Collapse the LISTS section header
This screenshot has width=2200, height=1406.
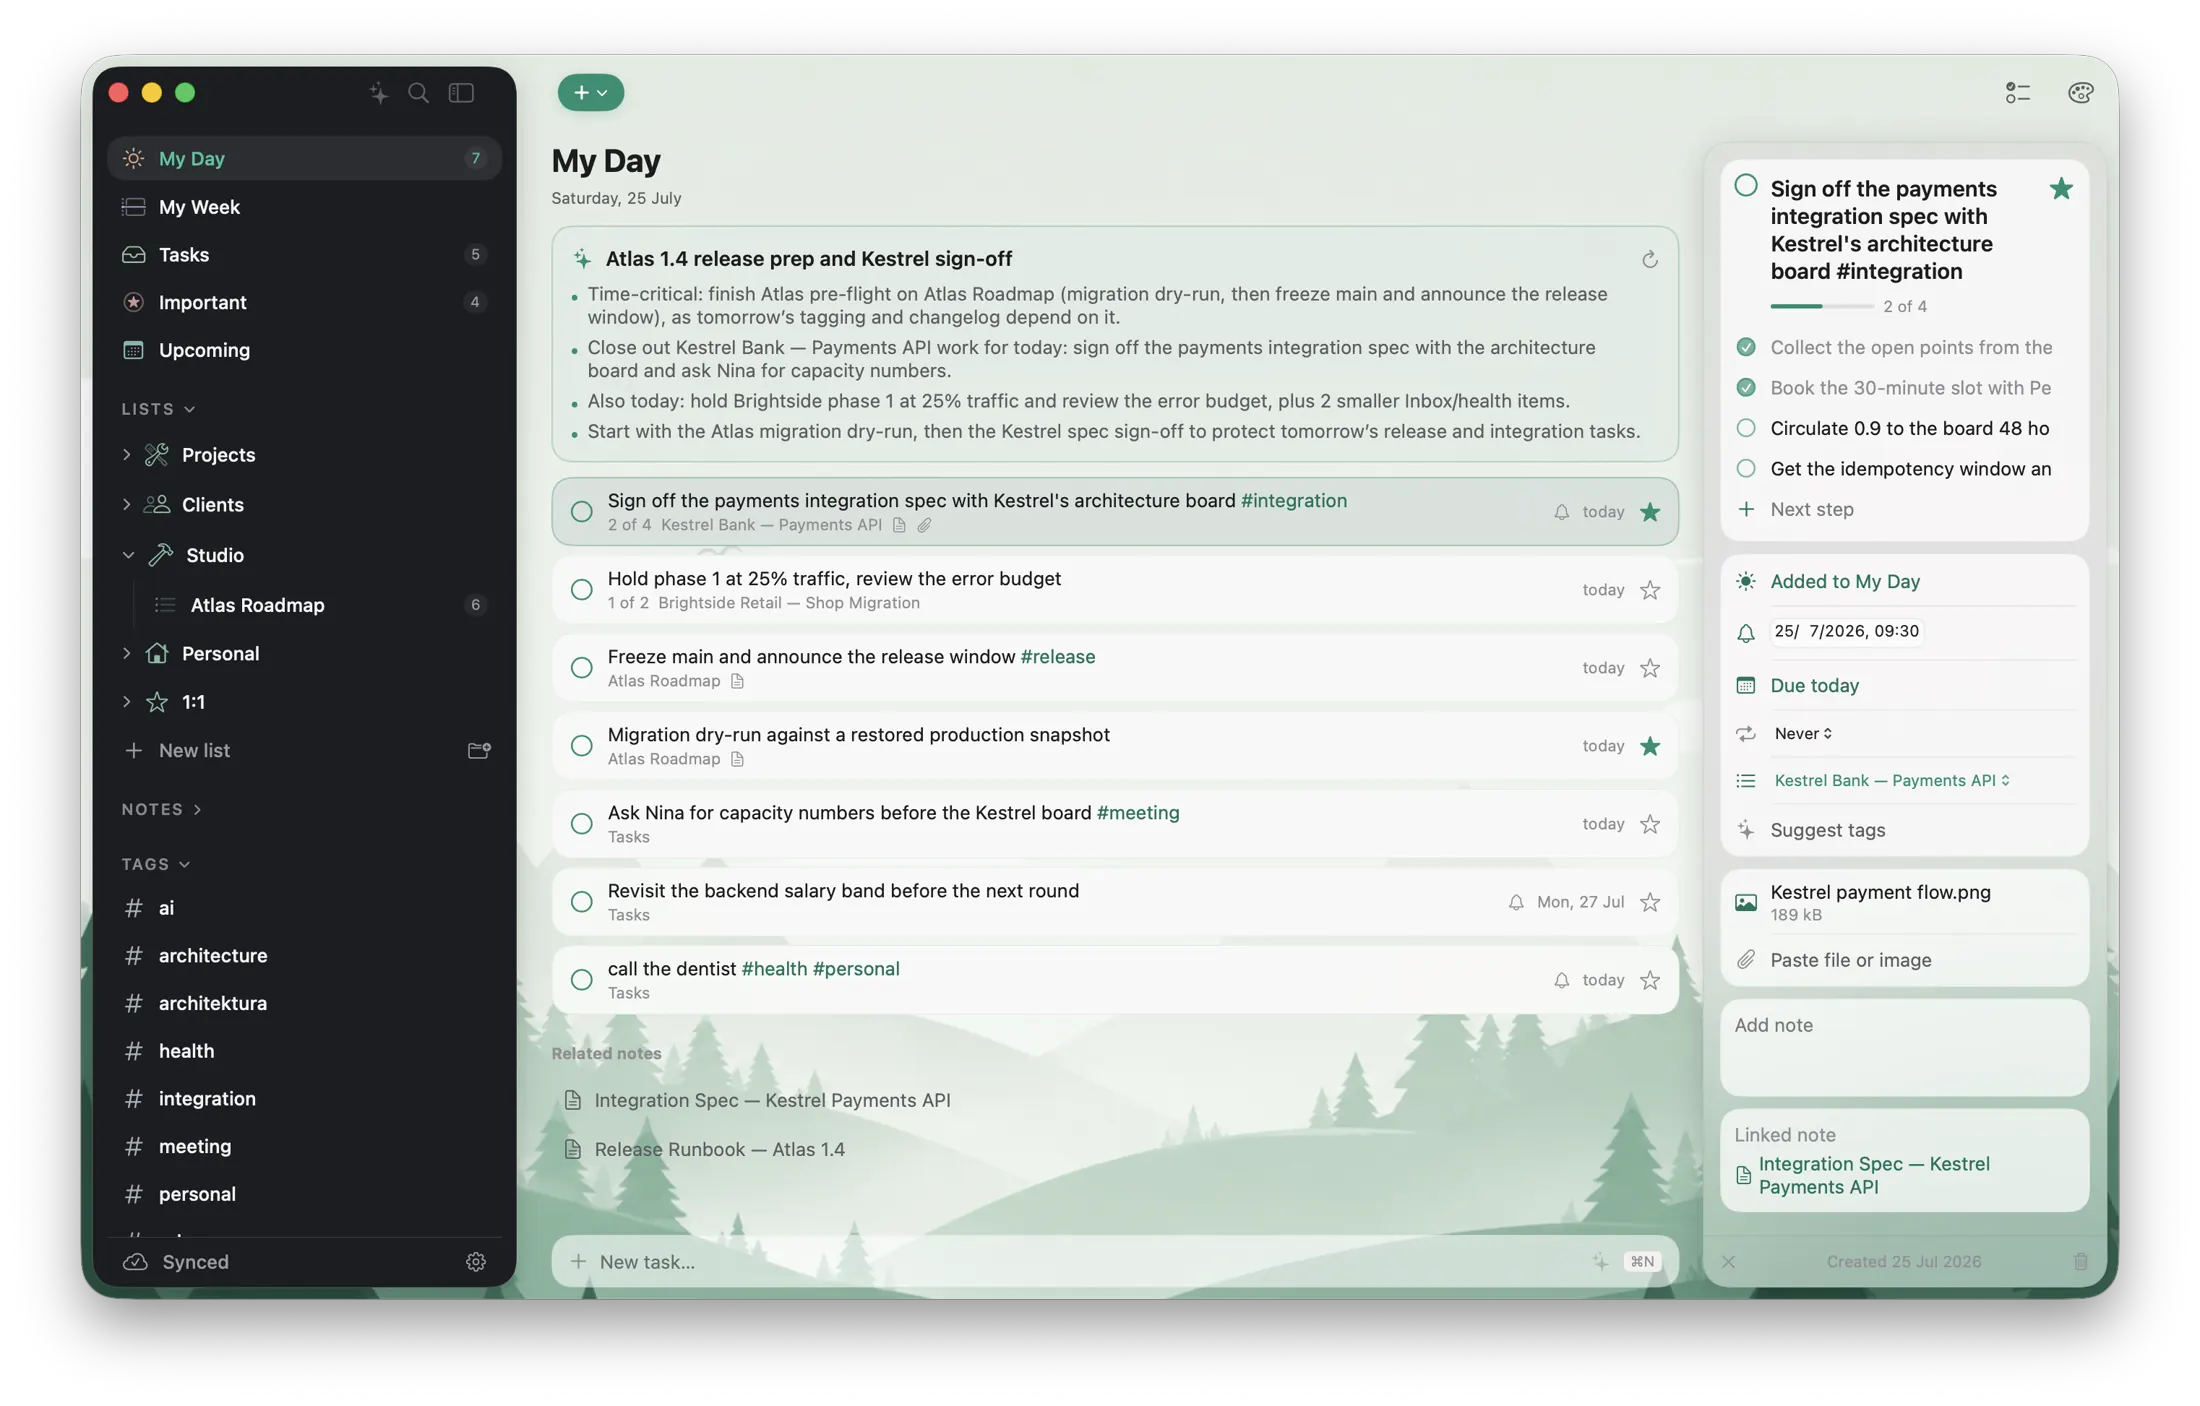(x=158, y=409)
